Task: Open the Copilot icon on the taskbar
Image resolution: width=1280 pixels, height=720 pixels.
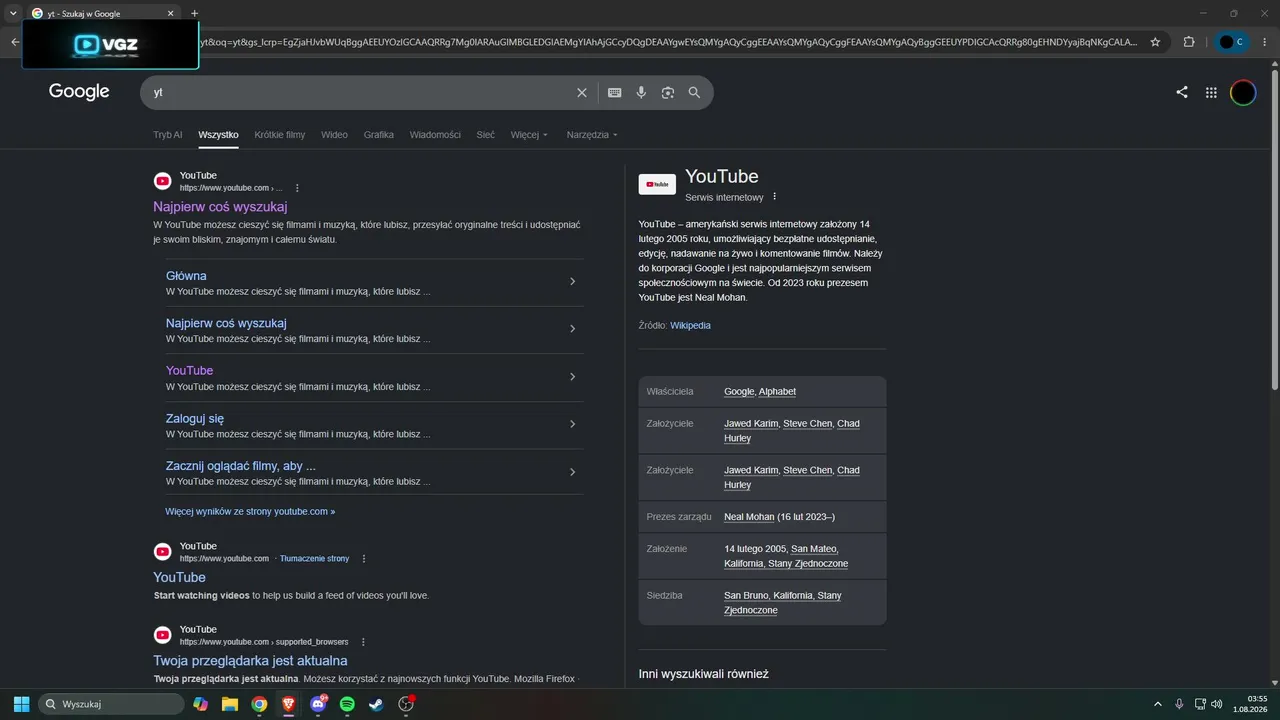Action: click(201, 704)
